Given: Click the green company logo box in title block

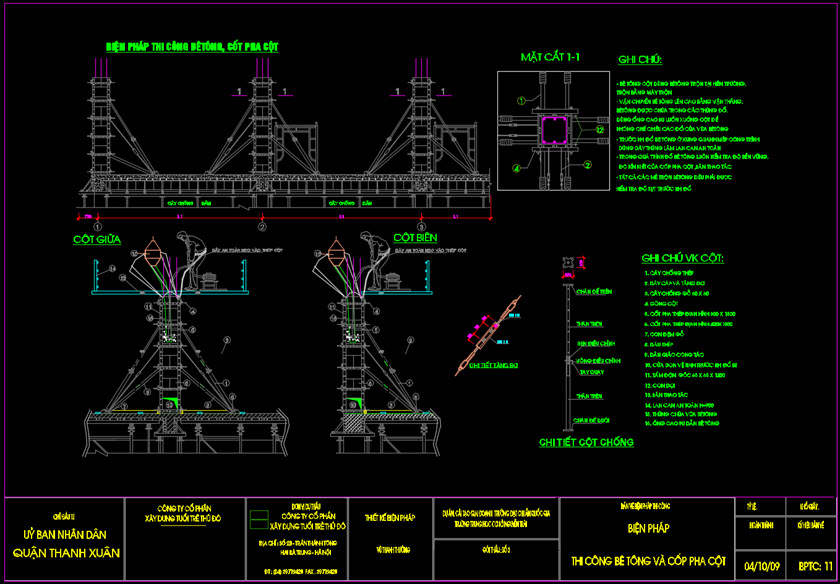Looking at the screenshot, I should 260,519.
